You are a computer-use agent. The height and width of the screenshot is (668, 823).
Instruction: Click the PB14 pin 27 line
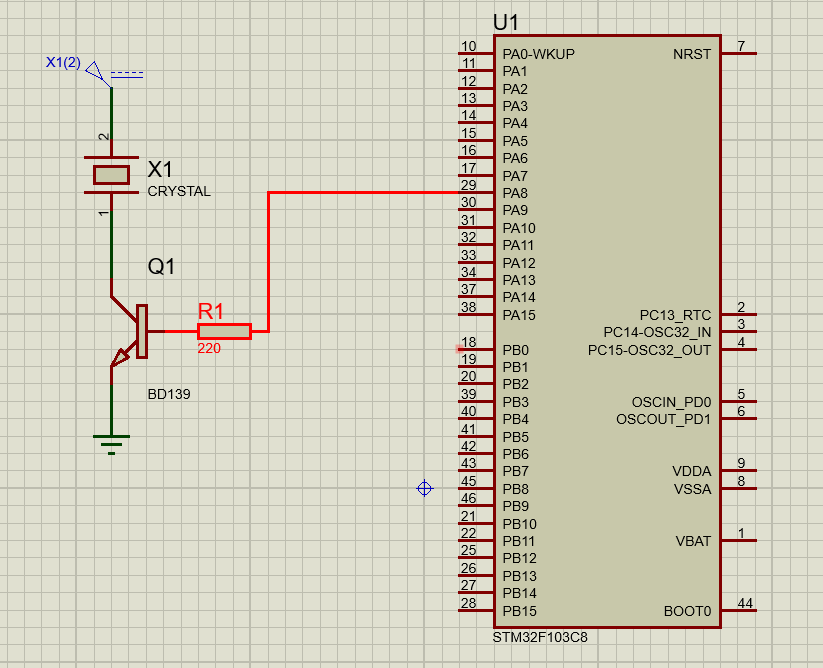pyautogui.click(x=477, y=593)
